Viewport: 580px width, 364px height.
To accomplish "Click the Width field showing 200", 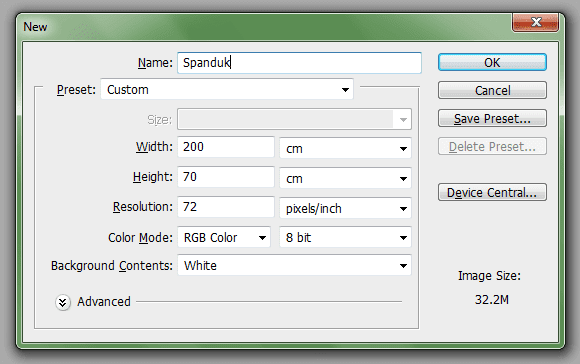I will [x=226, y=147].
